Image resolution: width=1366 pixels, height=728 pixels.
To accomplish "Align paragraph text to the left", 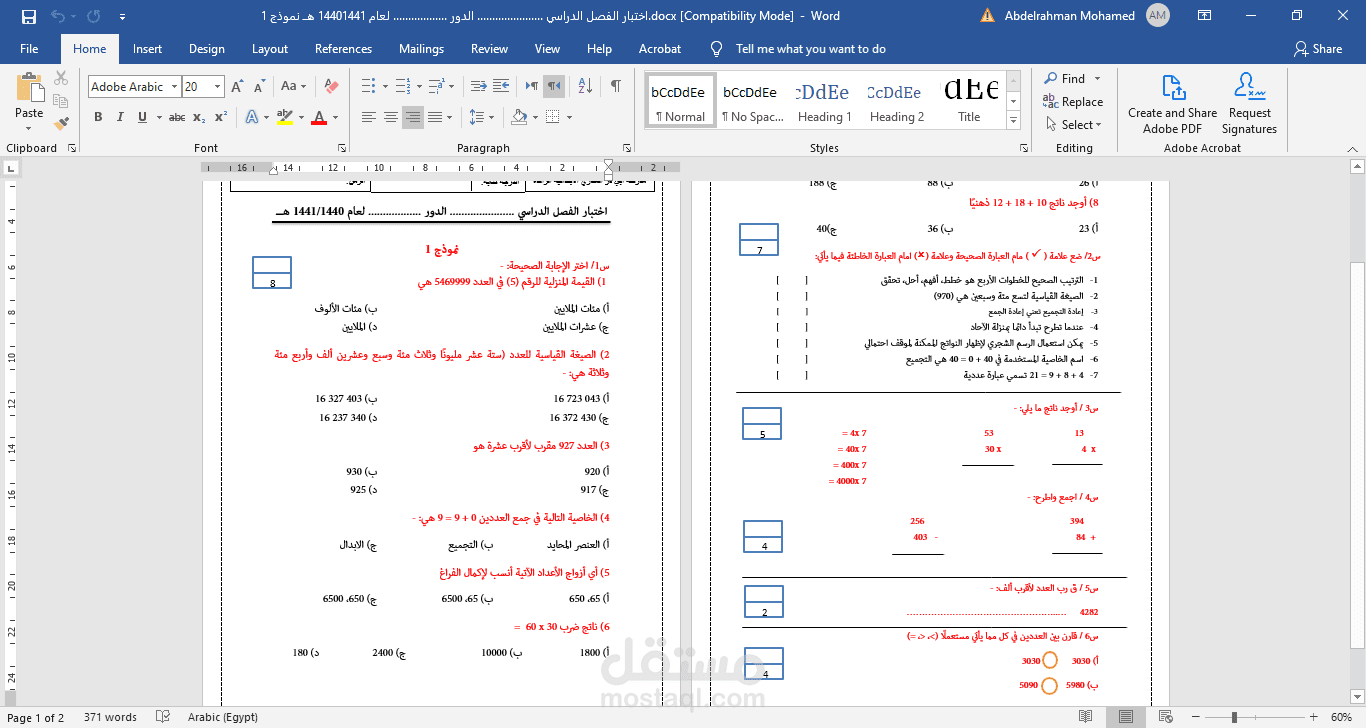I will (368, 117).
